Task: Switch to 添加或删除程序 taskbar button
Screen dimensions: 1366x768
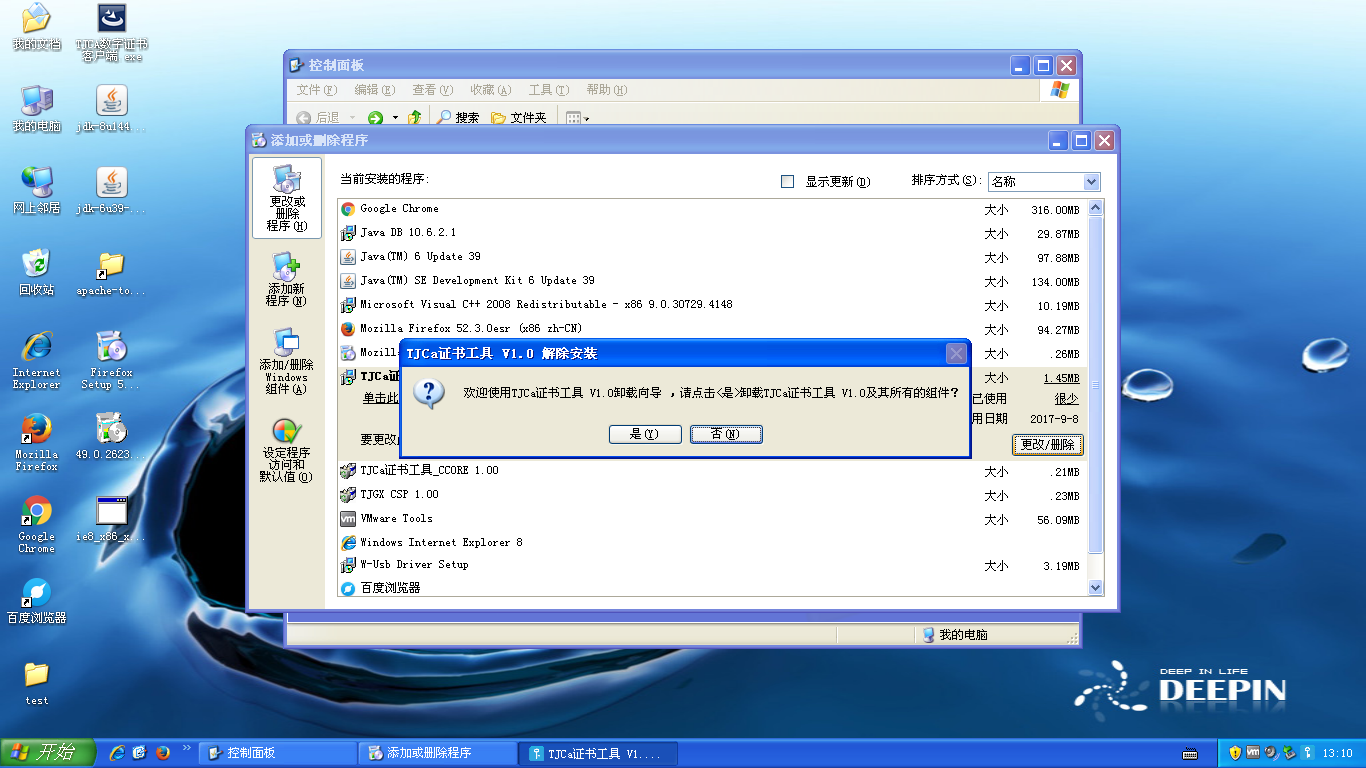Action: pos(438,753)
